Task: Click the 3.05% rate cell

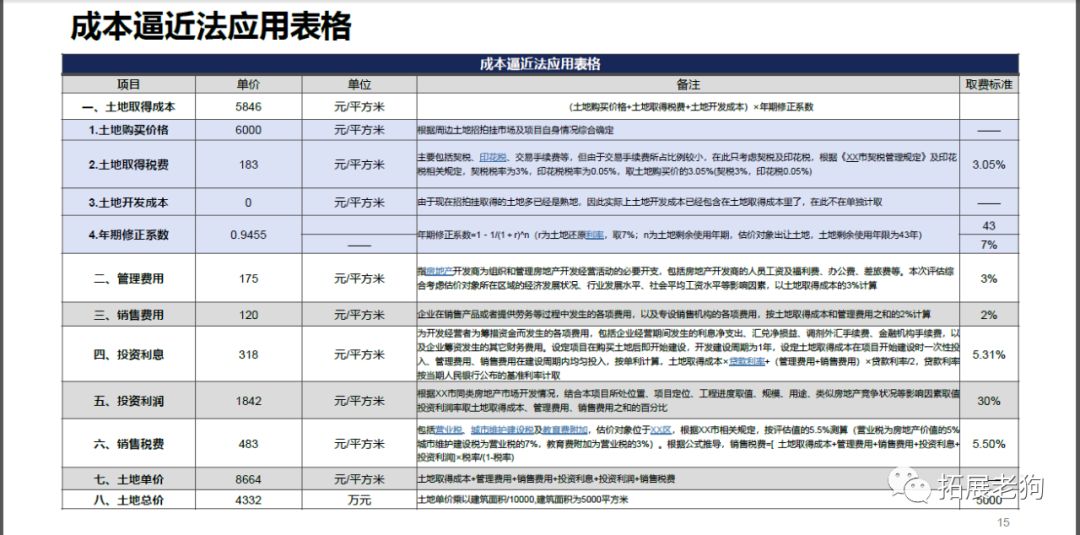Action: click(988, 165)
